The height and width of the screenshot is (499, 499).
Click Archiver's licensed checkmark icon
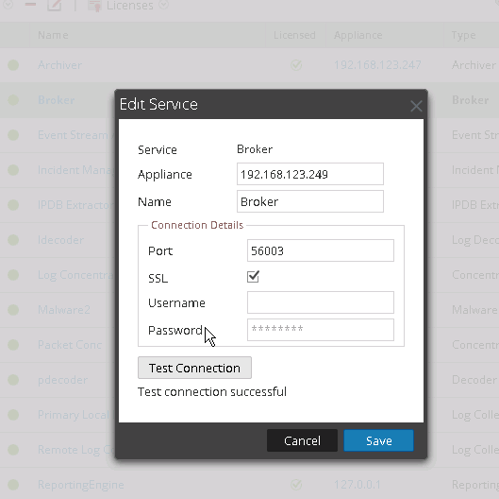(296, 65)
